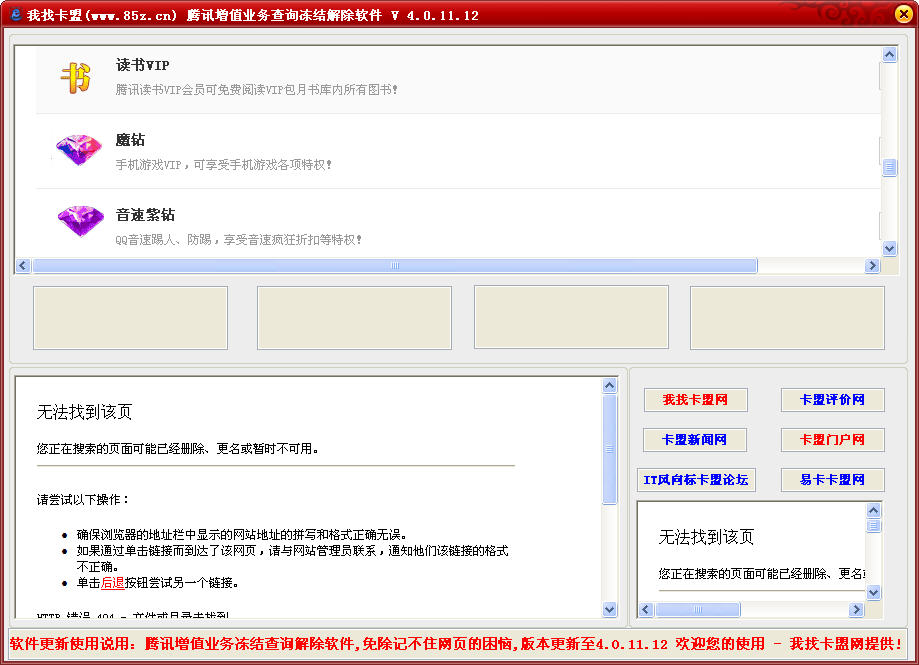
Task: Click the up arrow of the service list scrollbar
Action: [x=889, y=54]
